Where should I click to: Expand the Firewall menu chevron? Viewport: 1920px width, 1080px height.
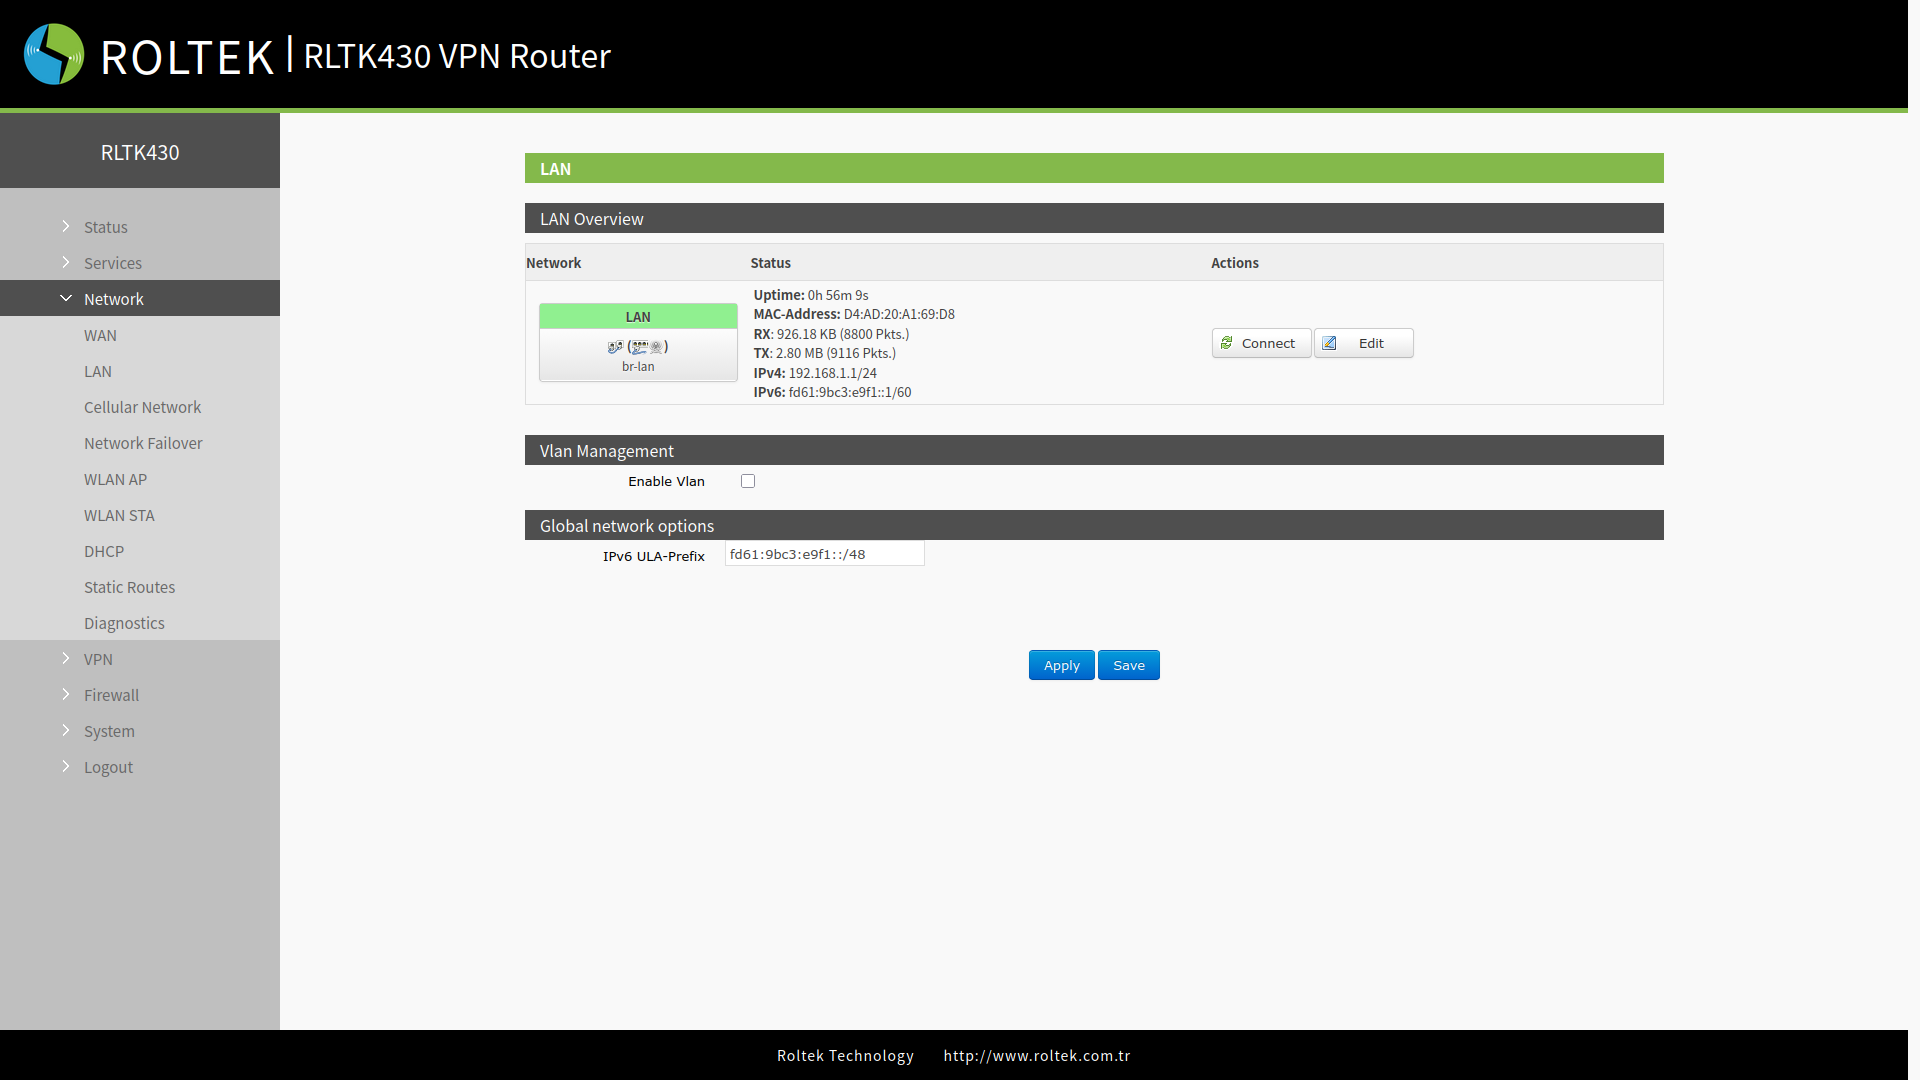(66, 694)
